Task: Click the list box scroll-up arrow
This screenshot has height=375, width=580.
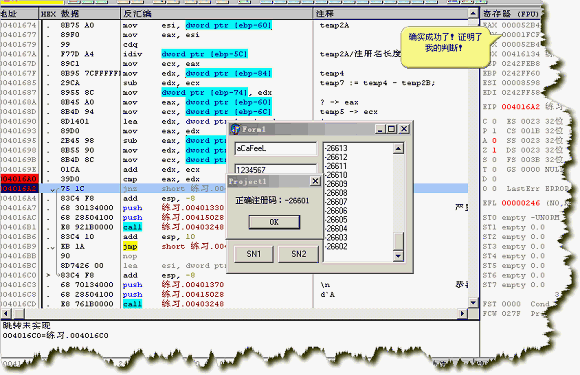Action: click(398, 149)
